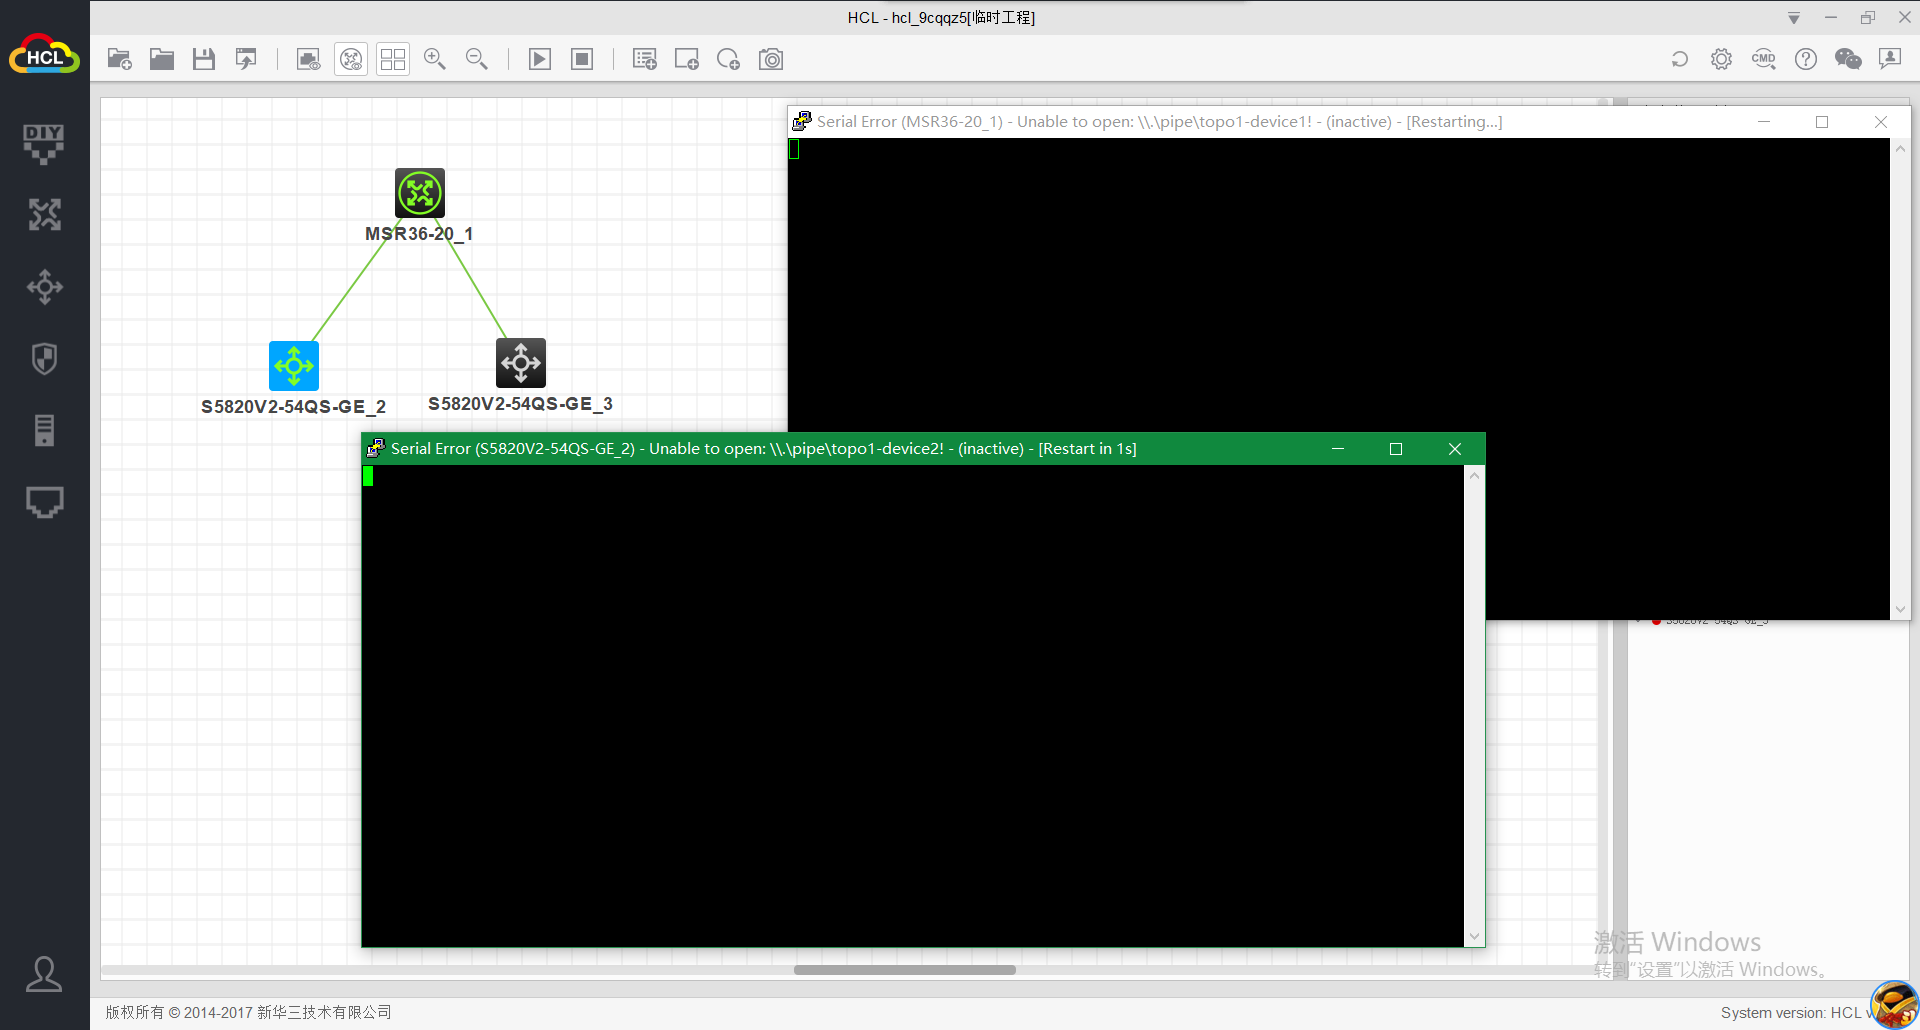Maximize the MSR36-20_1 terminal window

coord(1822,122)
